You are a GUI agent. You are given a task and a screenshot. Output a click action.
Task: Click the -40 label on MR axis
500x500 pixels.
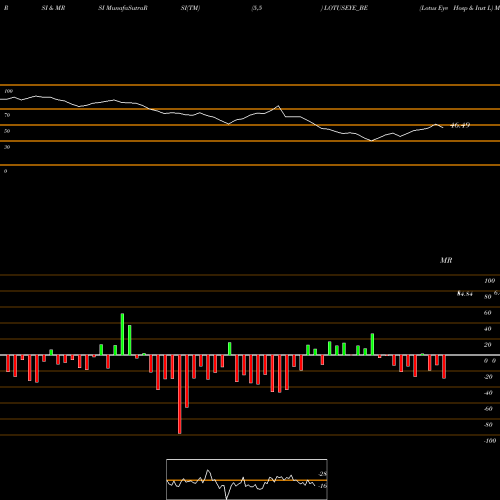tap(488, 393)
